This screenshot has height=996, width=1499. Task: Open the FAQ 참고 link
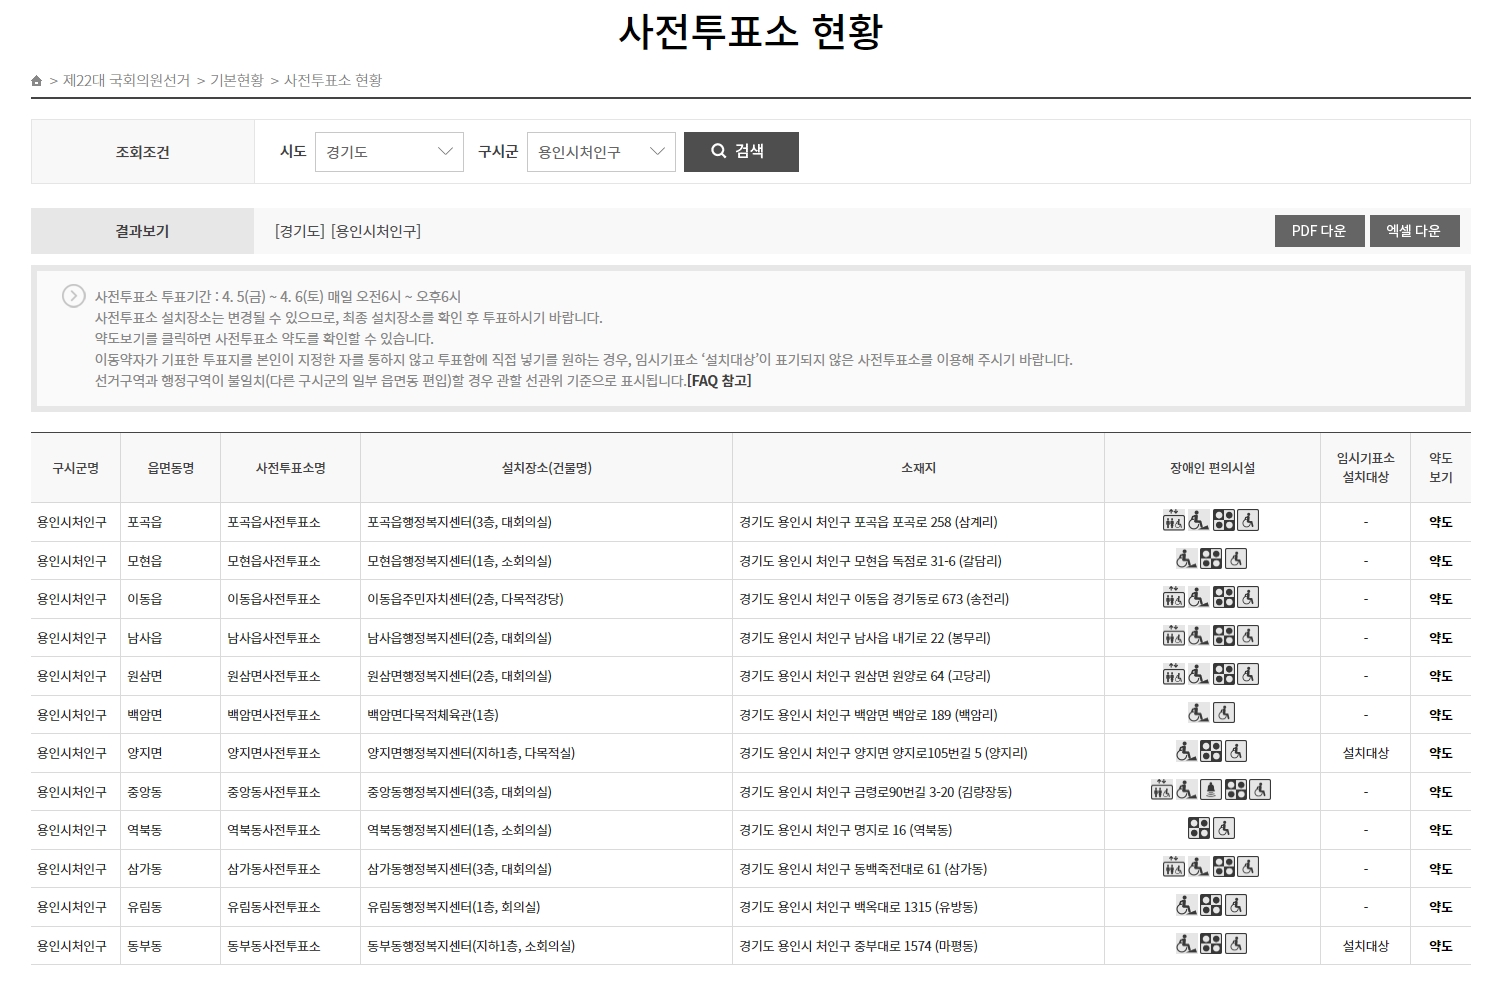pyautogui.click(x=719, y=381)
